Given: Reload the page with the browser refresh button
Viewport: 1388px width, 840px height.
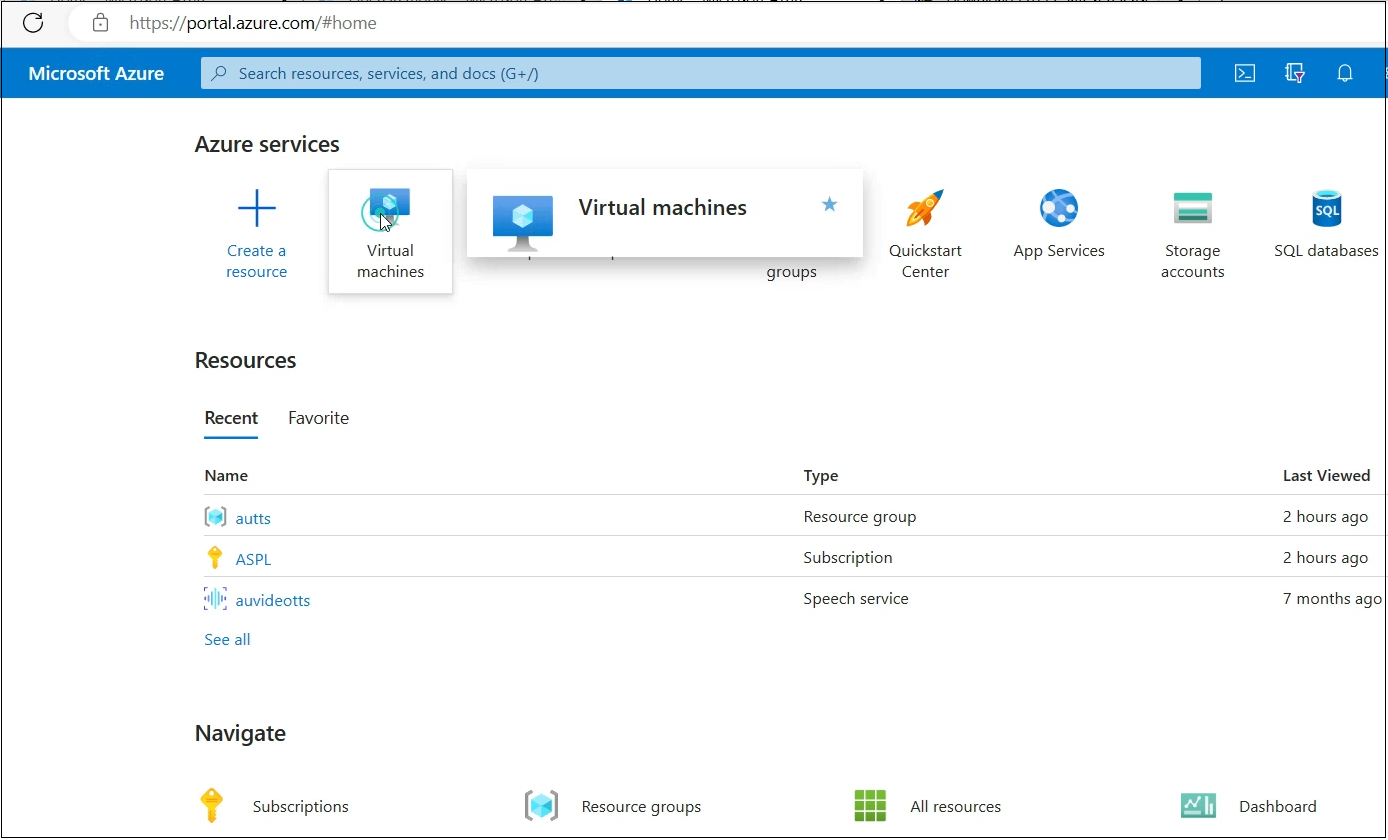Looking at the screenshot, I should [x=33, y=22].
